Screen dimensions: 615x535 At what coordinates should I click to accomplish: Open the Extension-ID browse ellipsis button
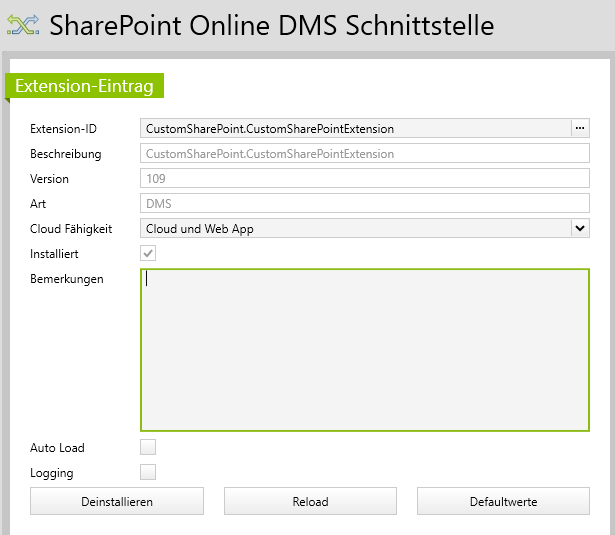pos(579,129)
